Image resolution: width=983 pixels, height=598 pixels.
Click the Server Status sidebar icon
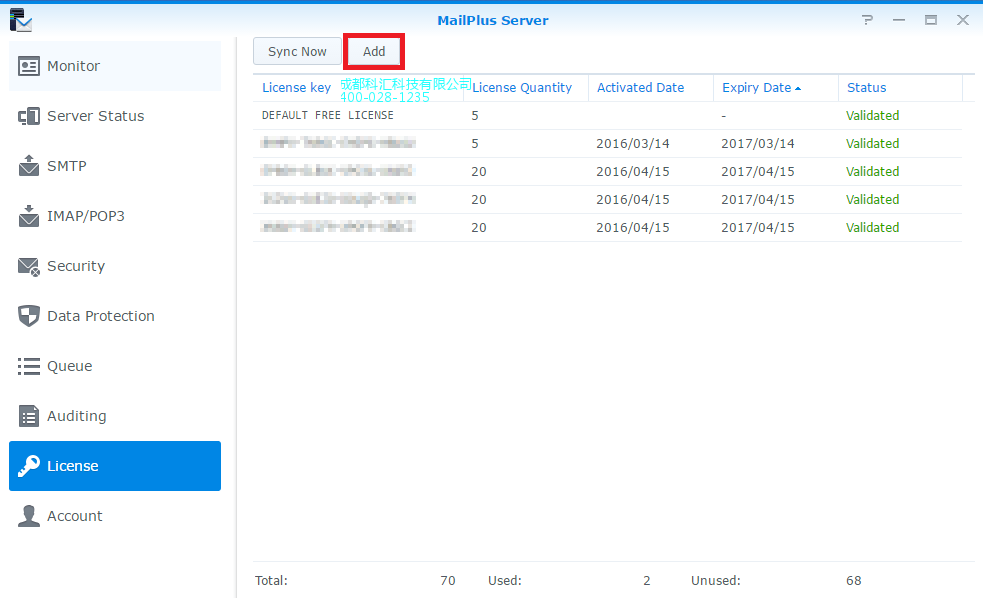point(29,116)
